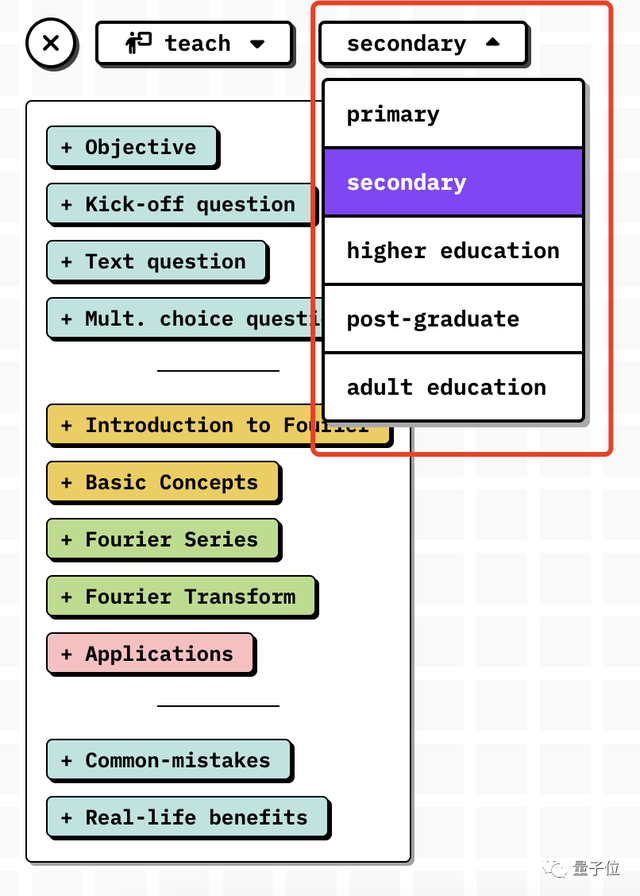Select higher education level

(453, 251)
